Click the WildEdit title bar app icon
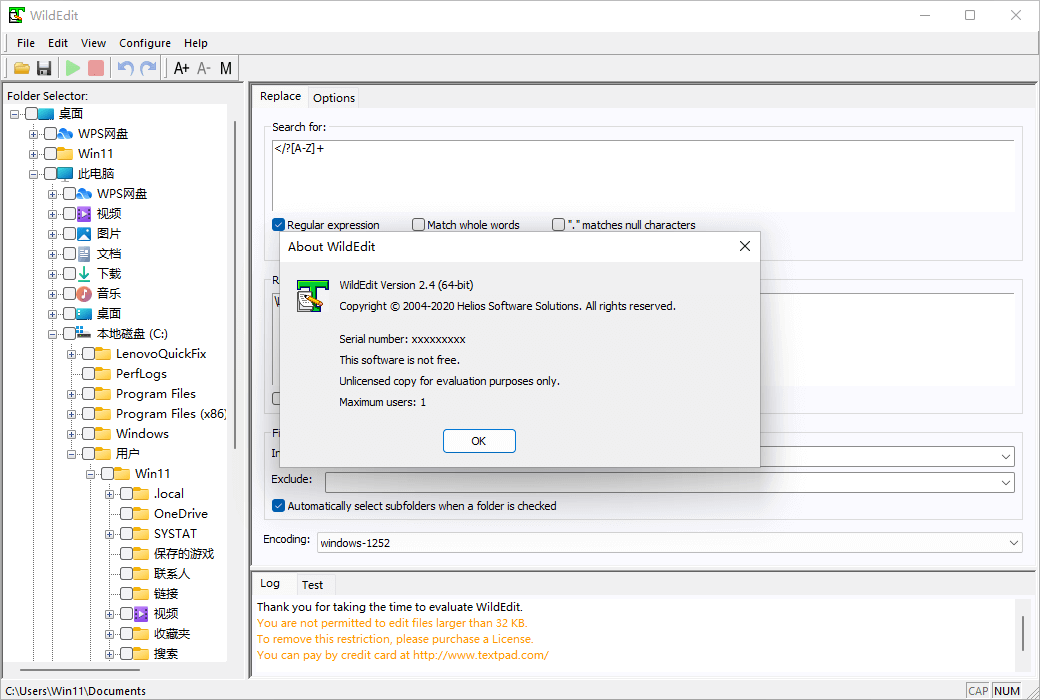1040x700 pixels. [x=16, y=15]
